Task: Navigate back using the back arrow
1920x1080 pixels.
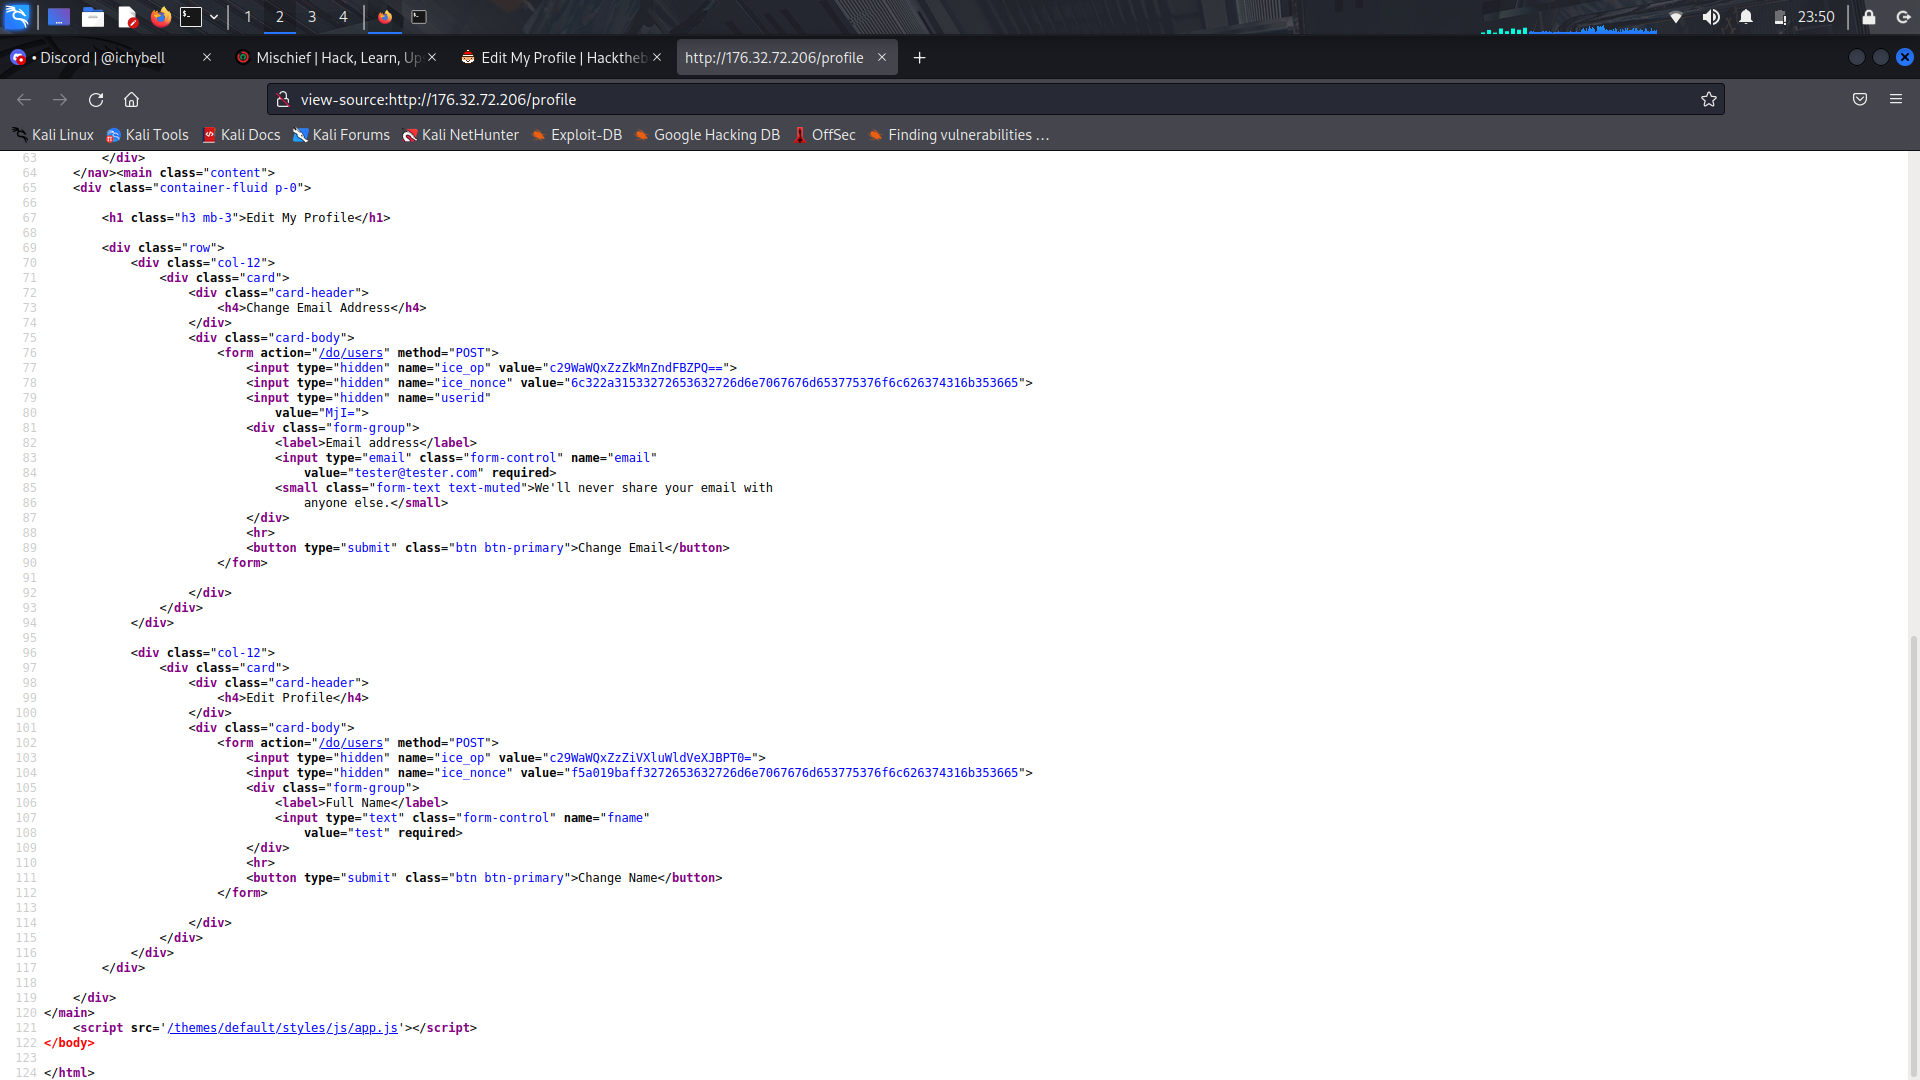Action: pos(23,100)
